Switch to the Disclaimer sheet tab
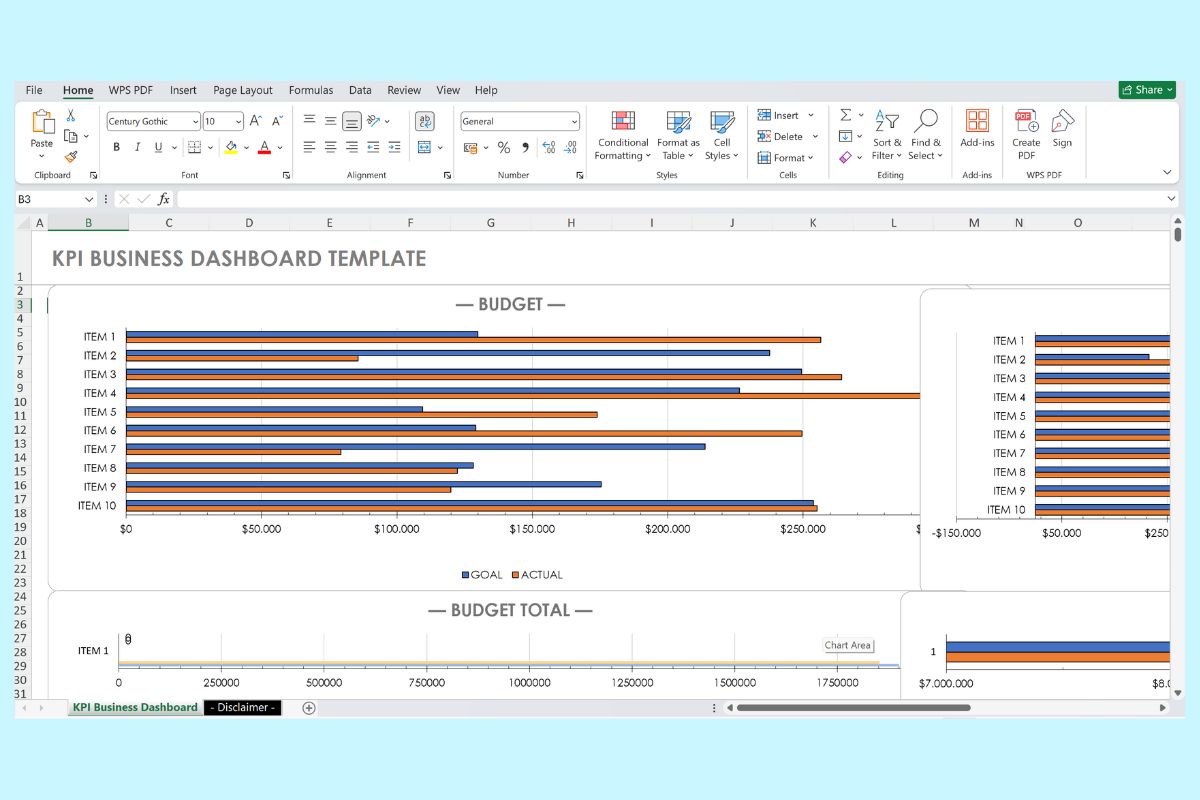Viewport: 1200px width, 800px height. (x=243, y=707)
